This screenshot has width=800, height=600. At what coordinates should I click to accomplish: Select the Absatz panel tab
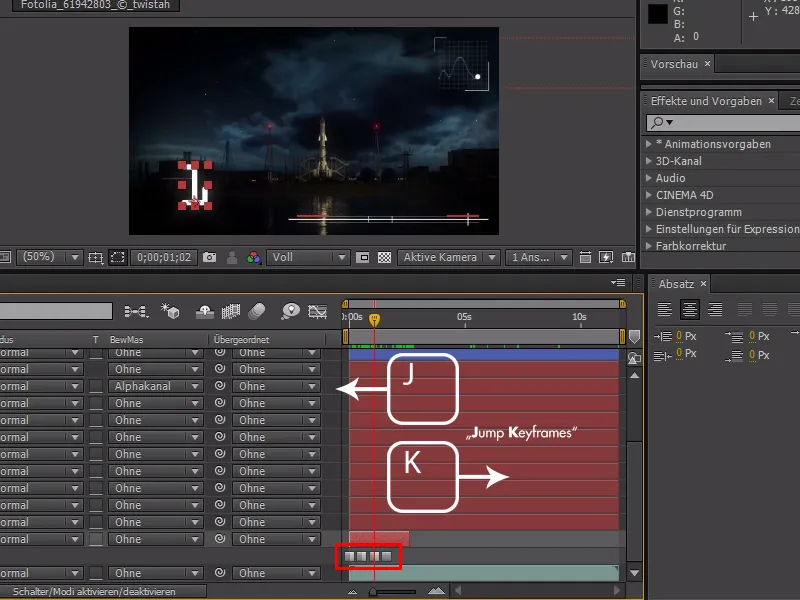(676, 284)
